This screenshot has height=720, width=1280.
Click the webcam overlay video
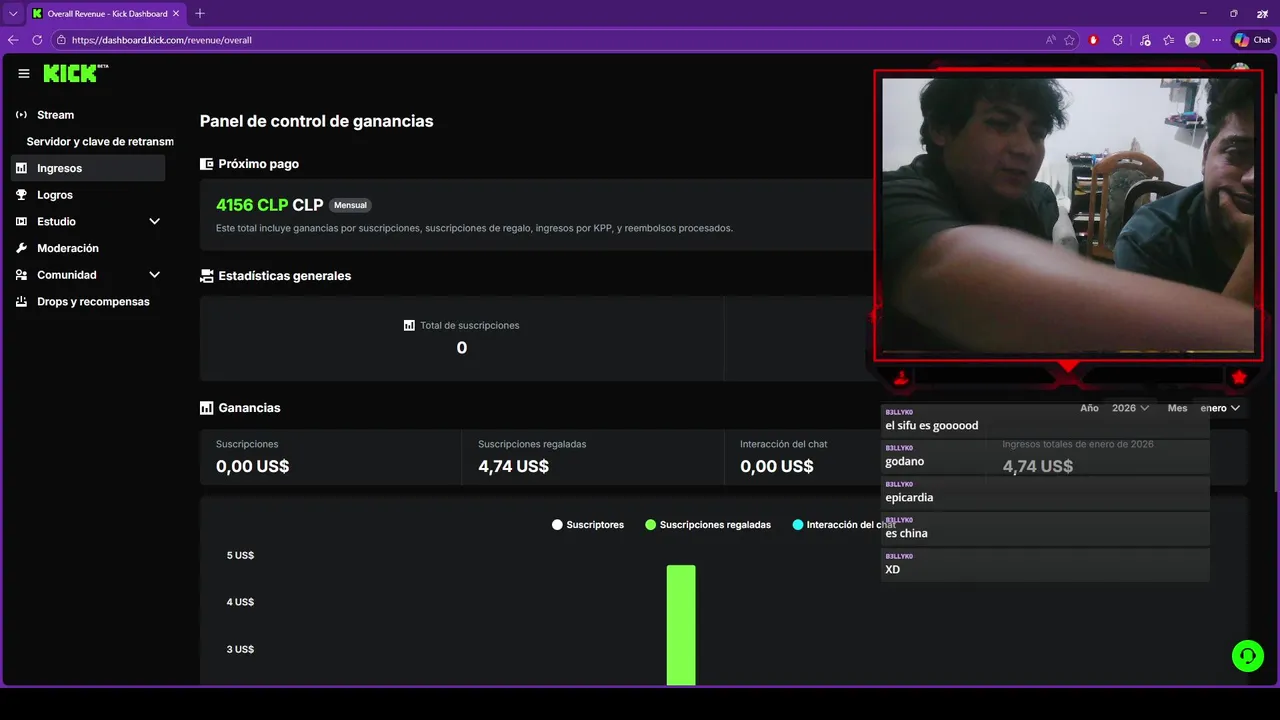pos(1068,215)
